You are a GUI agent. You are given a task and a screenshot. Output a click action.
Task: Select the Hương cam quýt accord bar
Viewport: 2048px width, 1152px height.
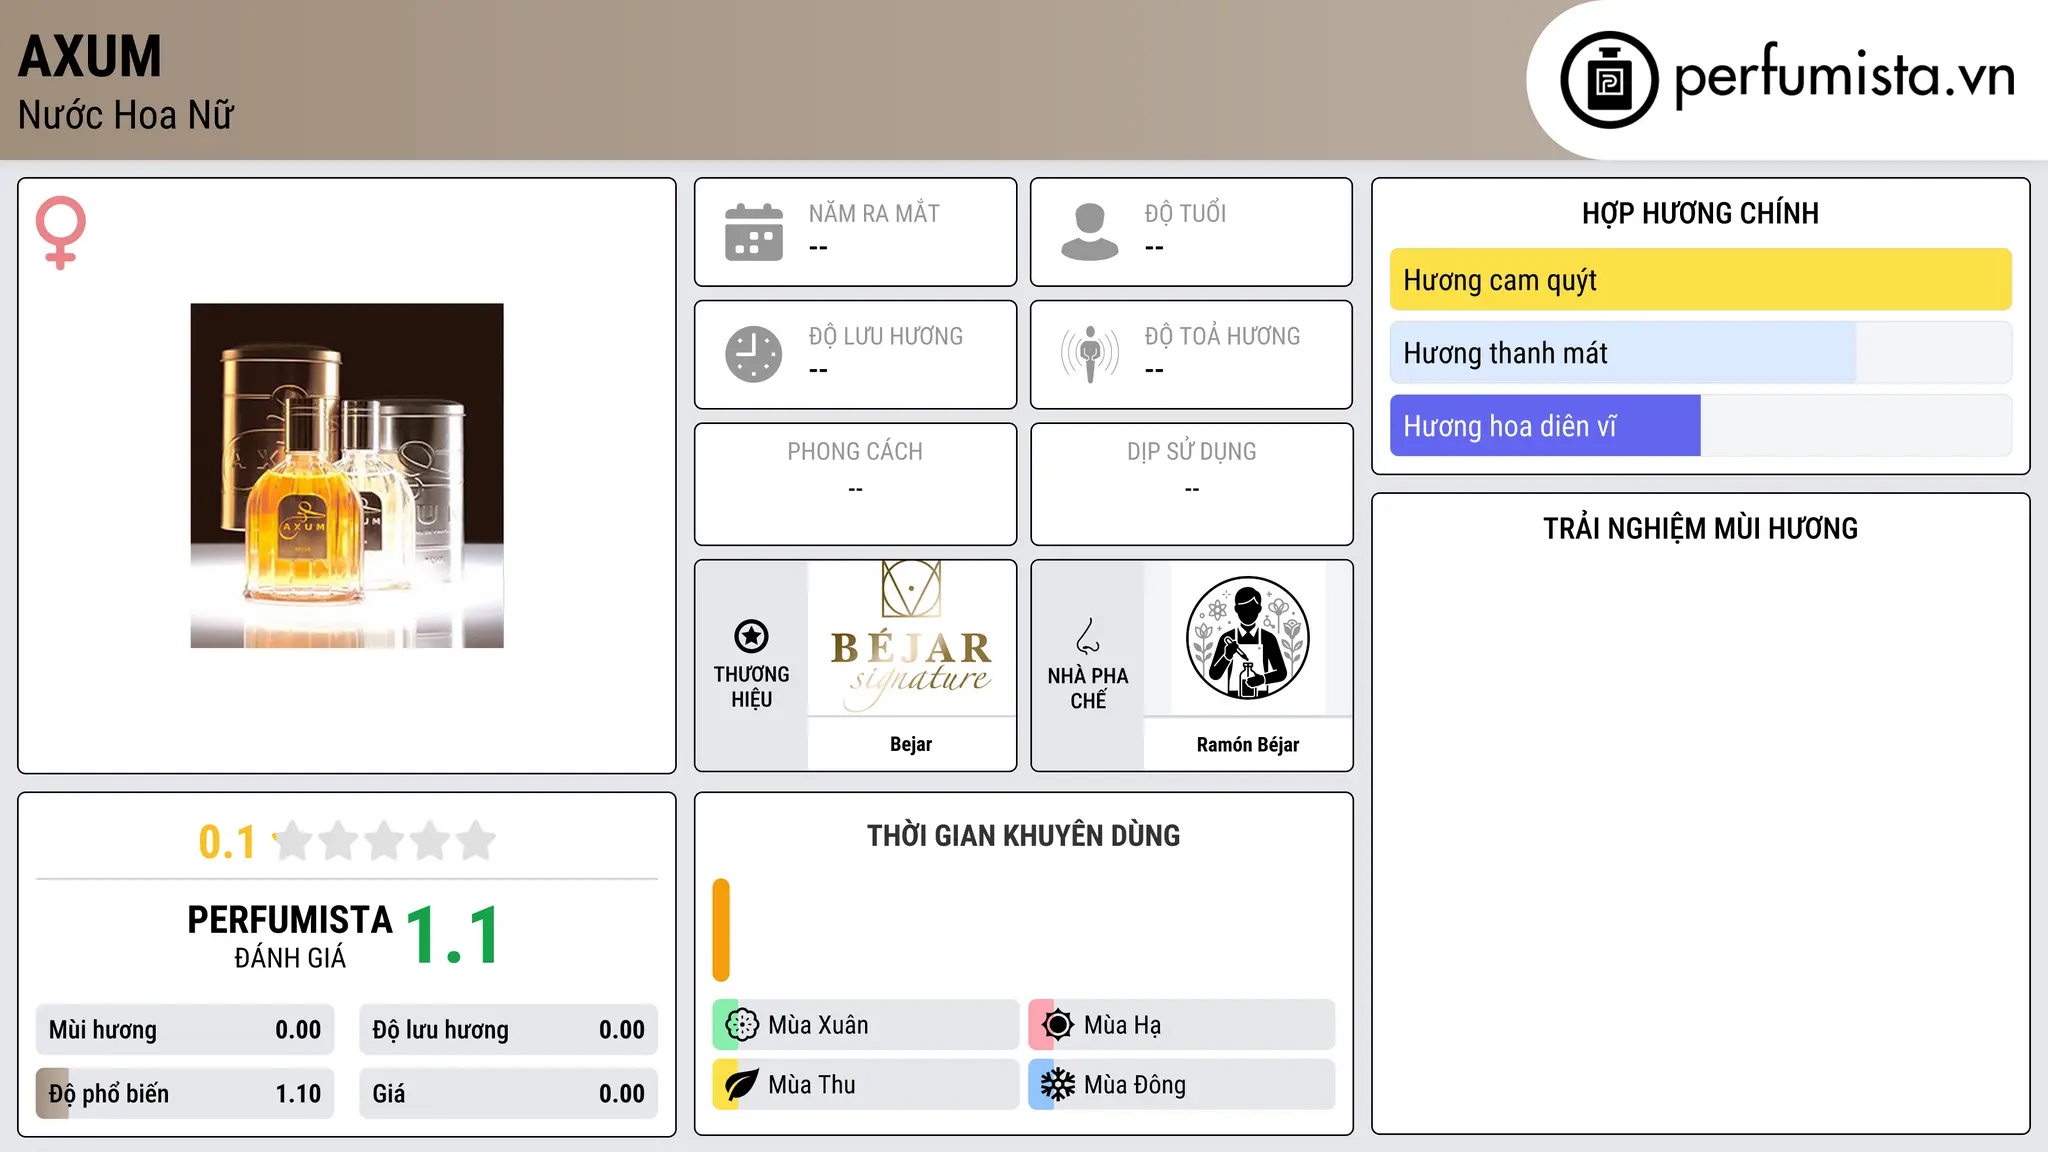point(1700,280)
